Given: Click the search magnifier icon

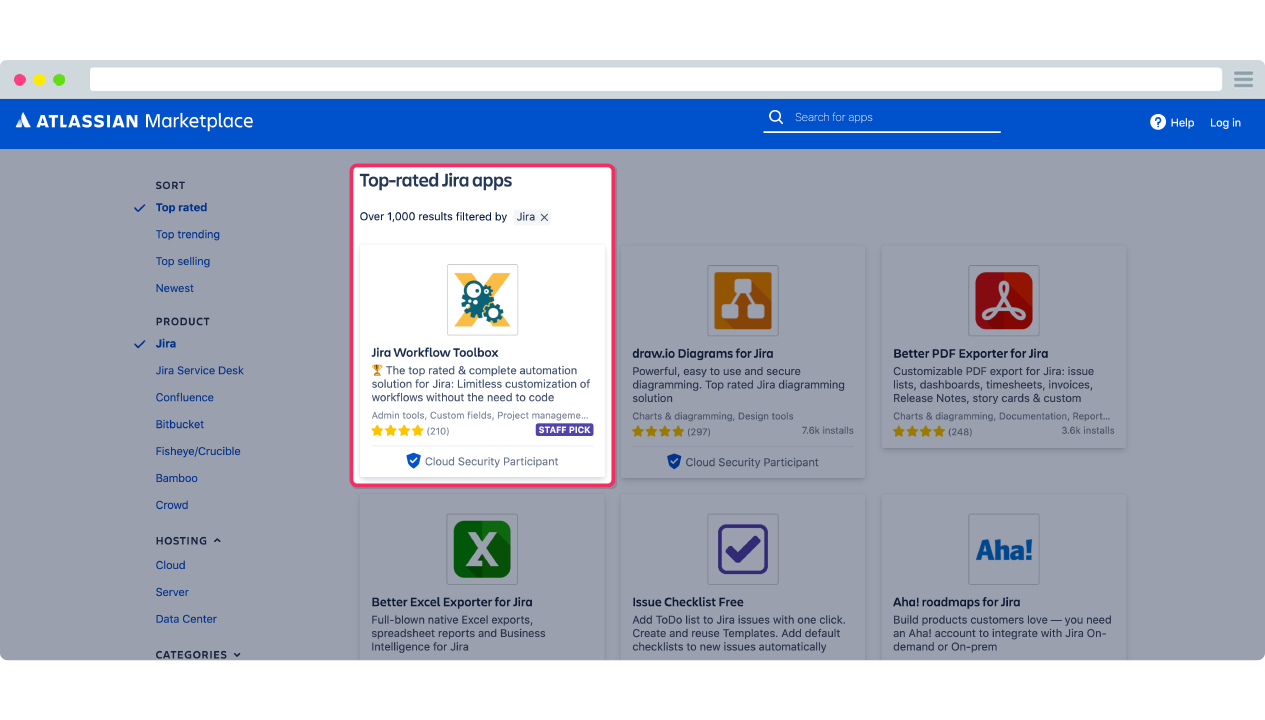Looking at the screenshot, I should [x=775, y=117].
